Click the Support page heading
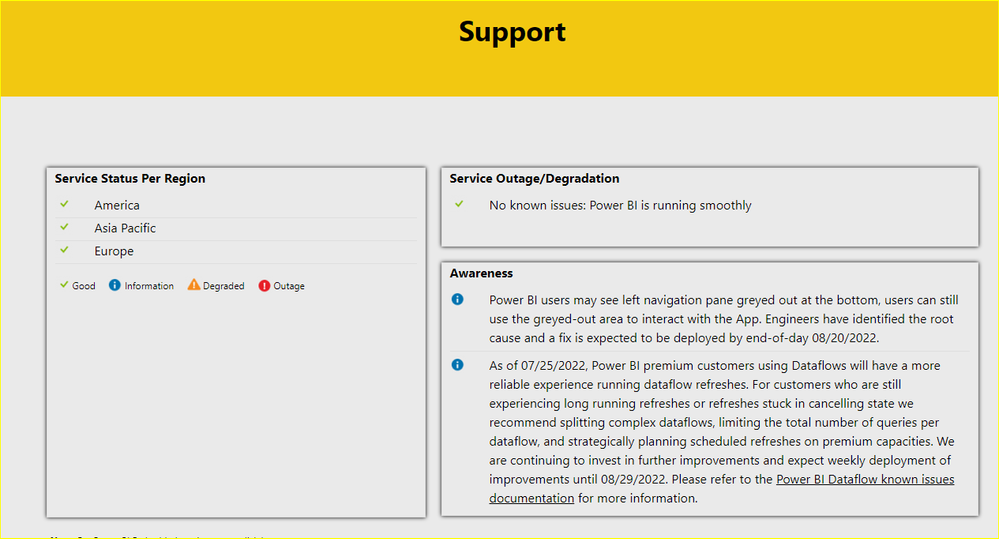 click(512, 32)
